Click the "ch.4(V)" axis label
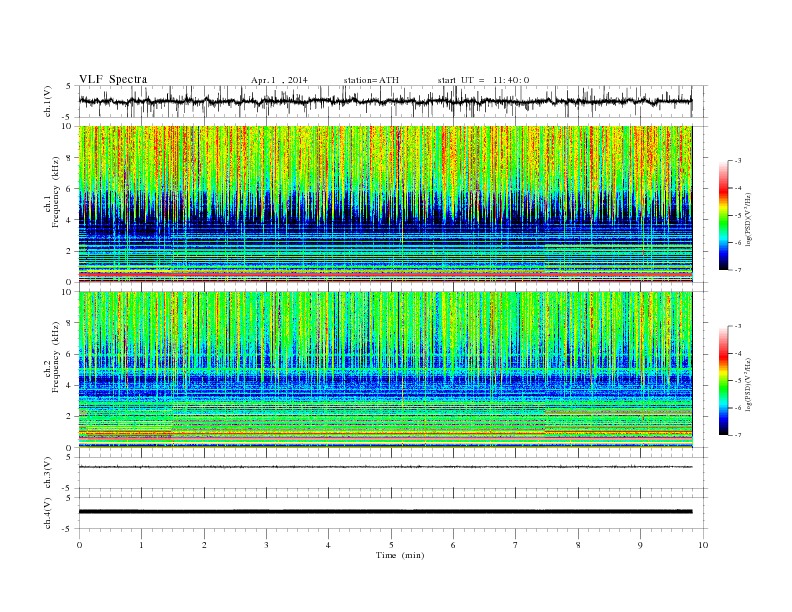 48,513
